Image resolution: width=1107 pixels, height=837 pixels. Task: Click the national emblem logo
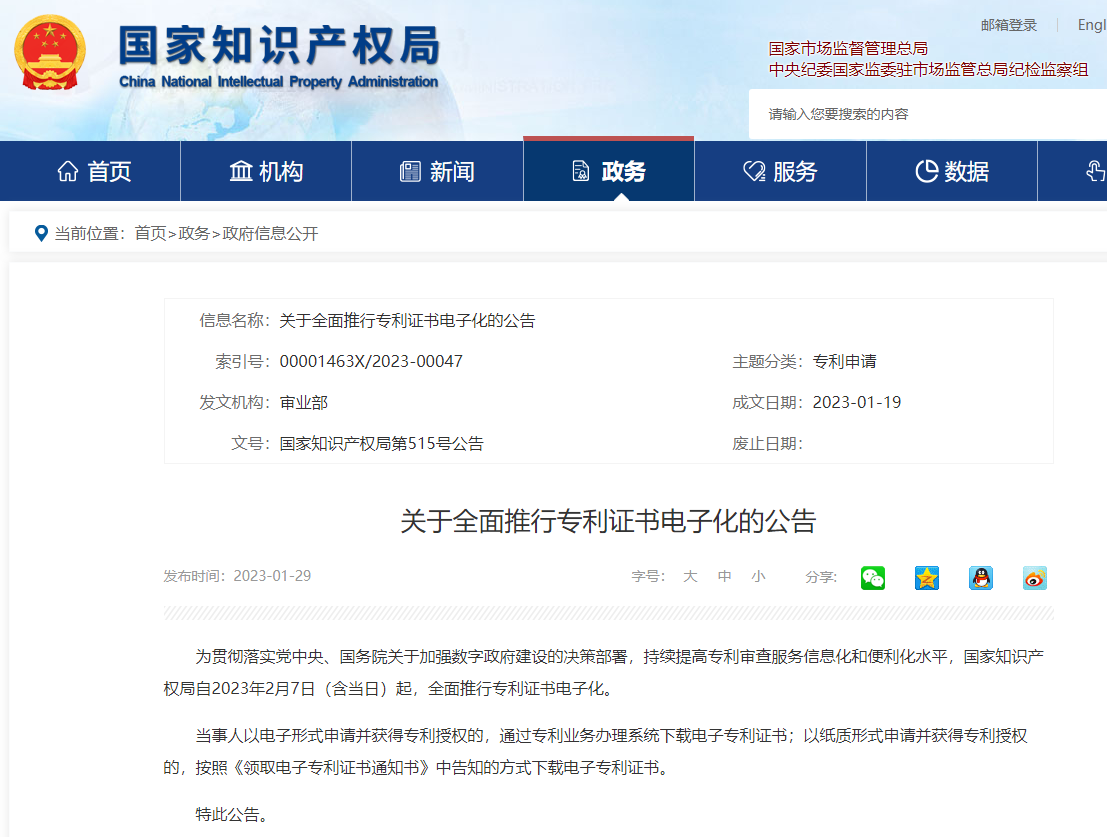coord(50,52)
